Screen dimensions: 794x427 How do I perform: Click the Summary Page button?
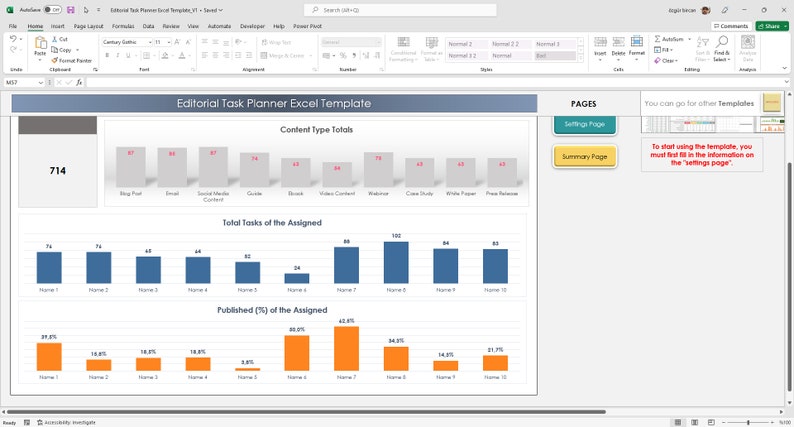pyautogui.click(x=585, y=157)
